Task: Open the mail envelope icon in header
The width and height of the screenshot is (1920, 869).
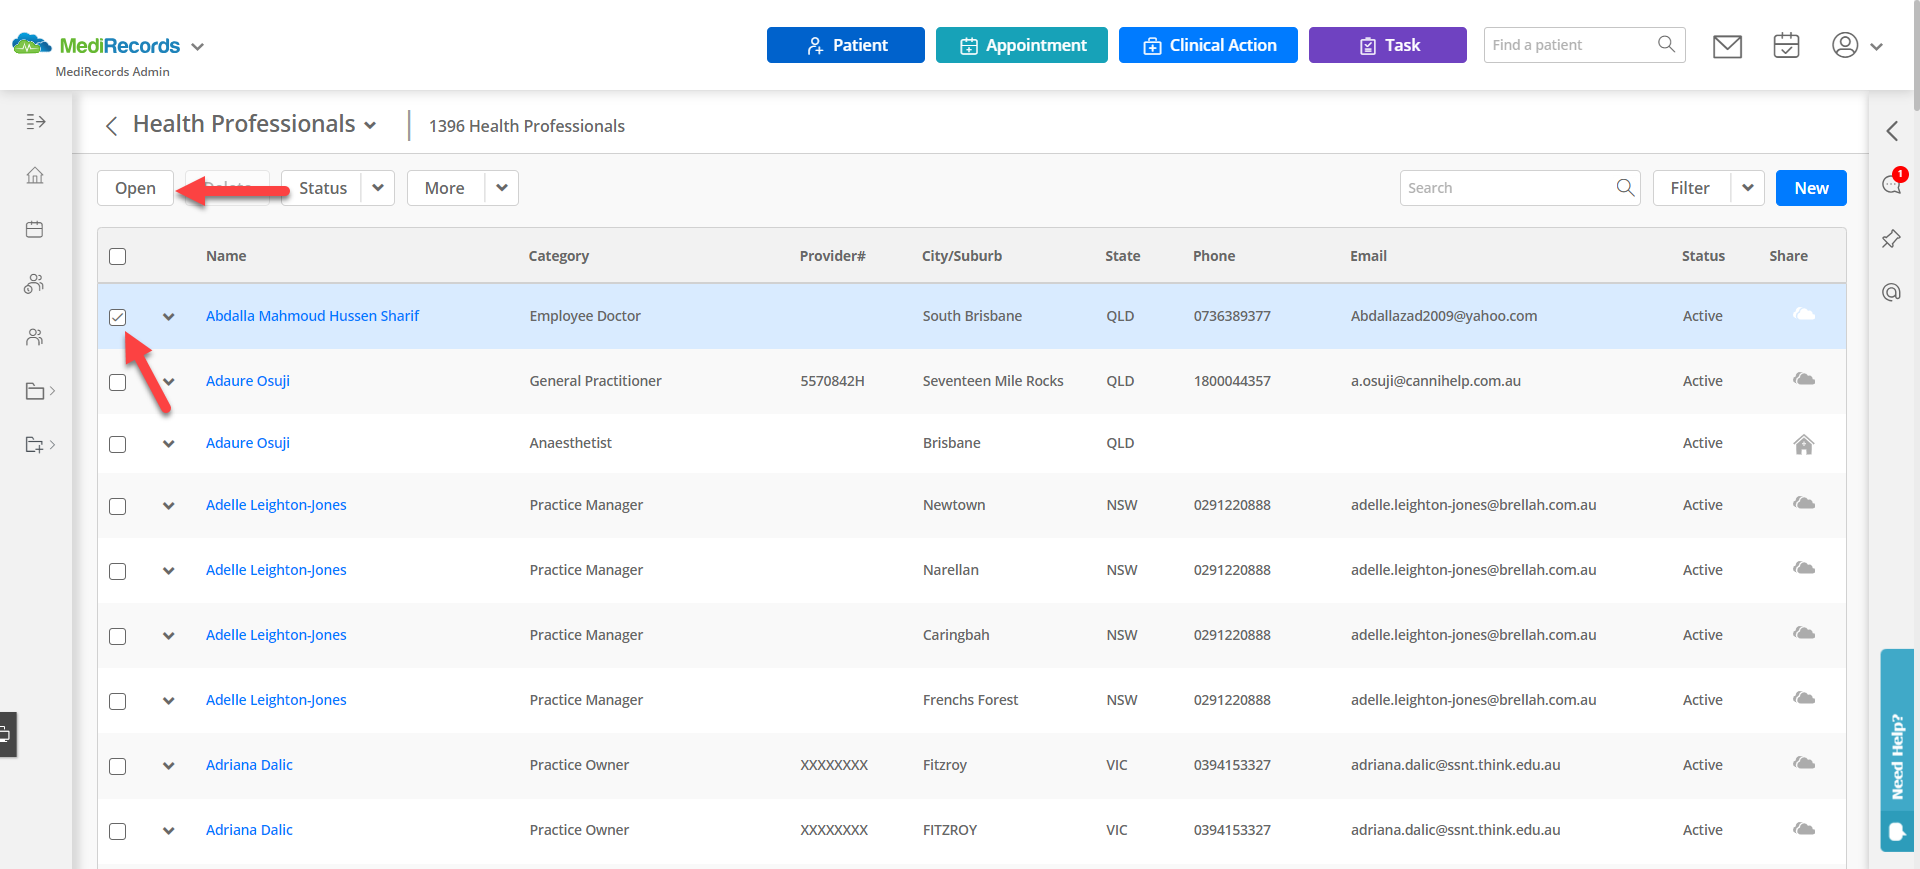Action: (x=1727, y=46)
